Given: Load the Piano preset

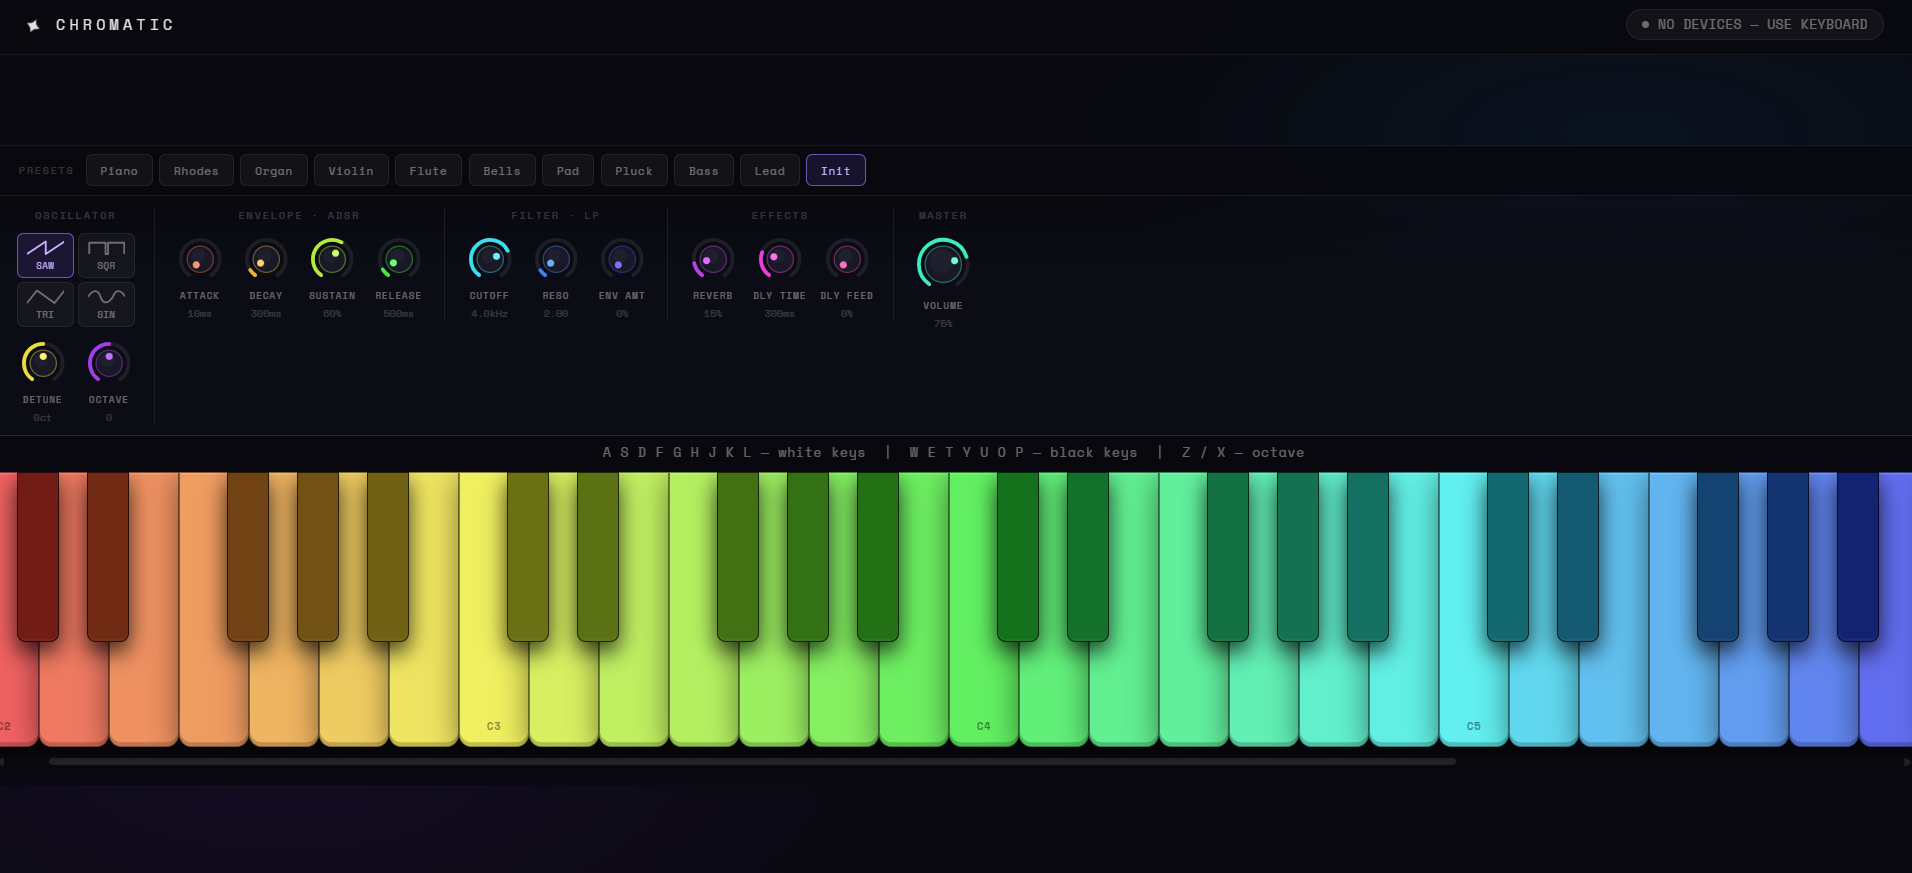Looking at the screenshot, I should click(x=119, y=171).
